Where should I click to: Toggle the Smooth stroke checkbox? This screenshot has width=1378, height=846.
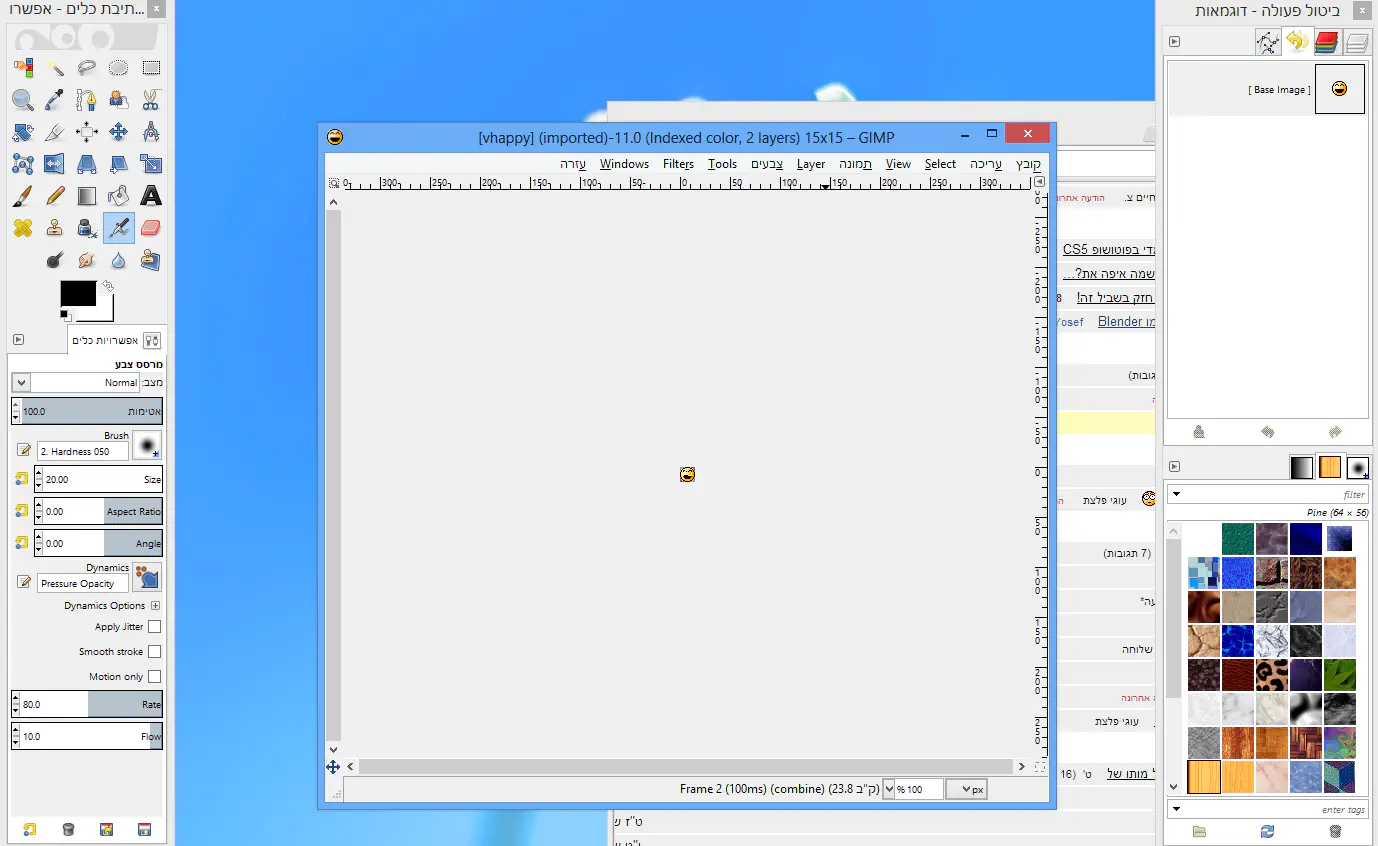(154, 652)
